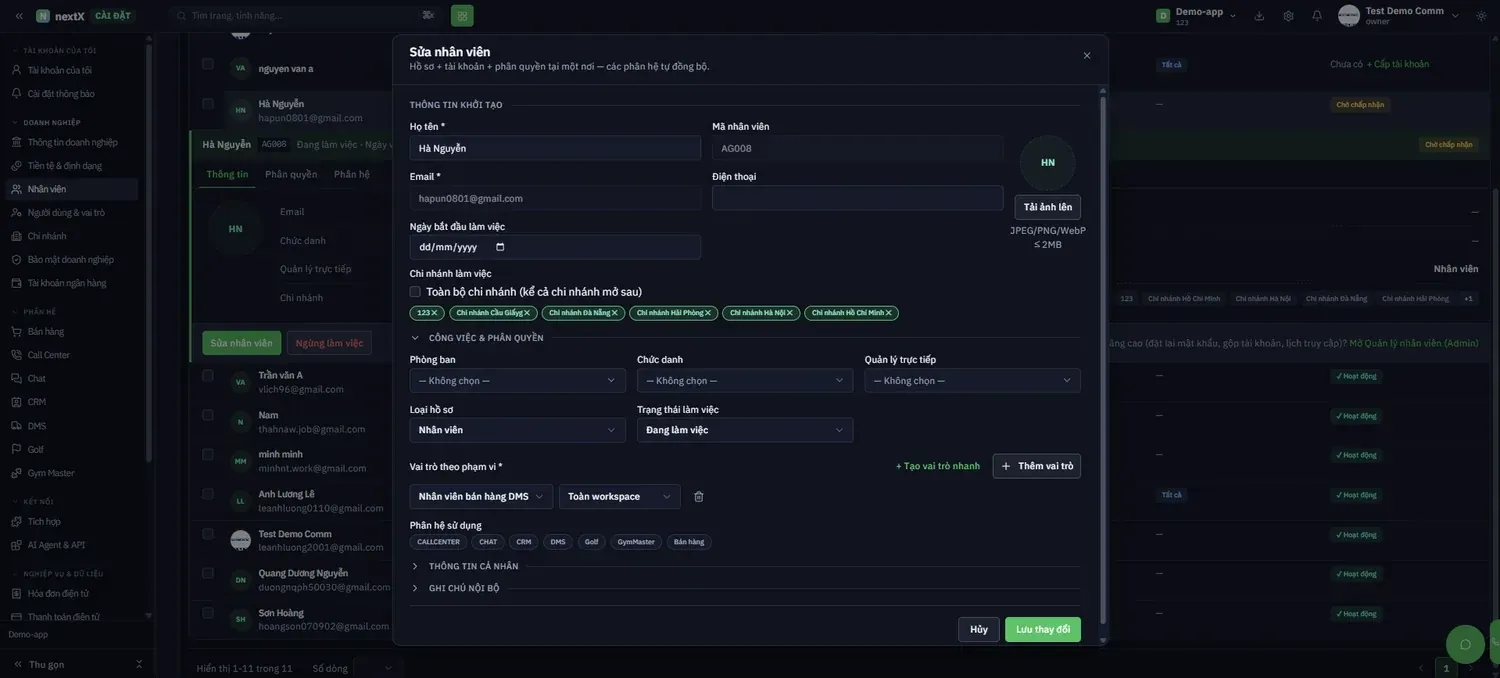Switch to the Phân quyền tab
The width and height of the screenshot is (1500, 678).
point(291,174)
